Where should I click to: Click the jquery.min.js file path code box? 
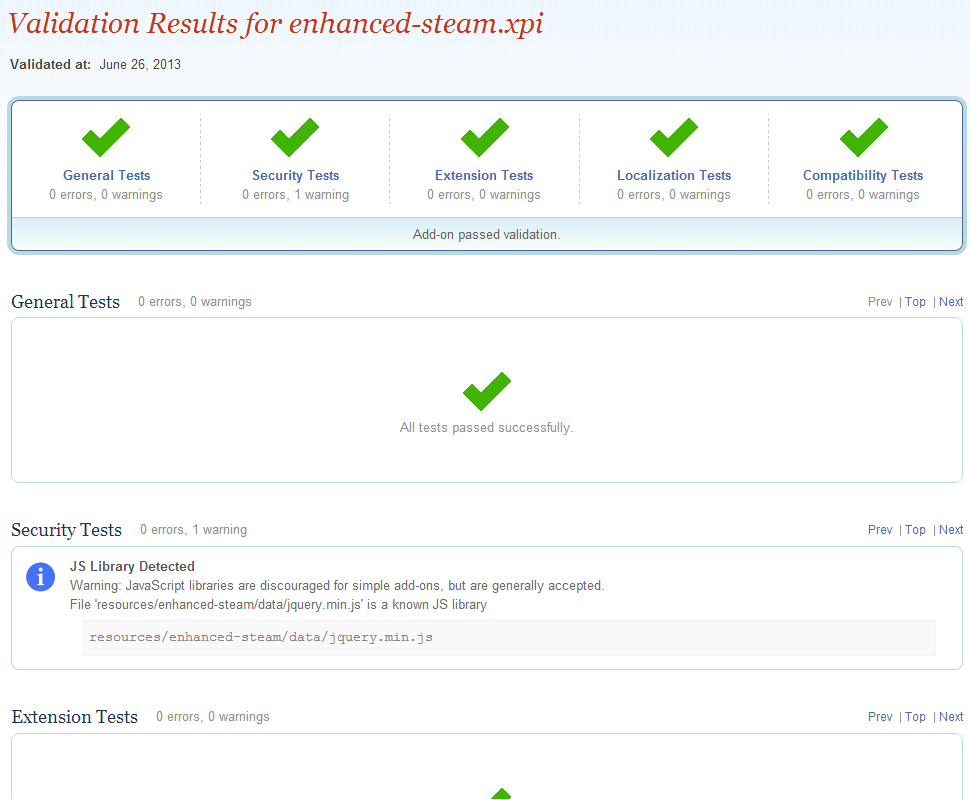click(509, 637)
